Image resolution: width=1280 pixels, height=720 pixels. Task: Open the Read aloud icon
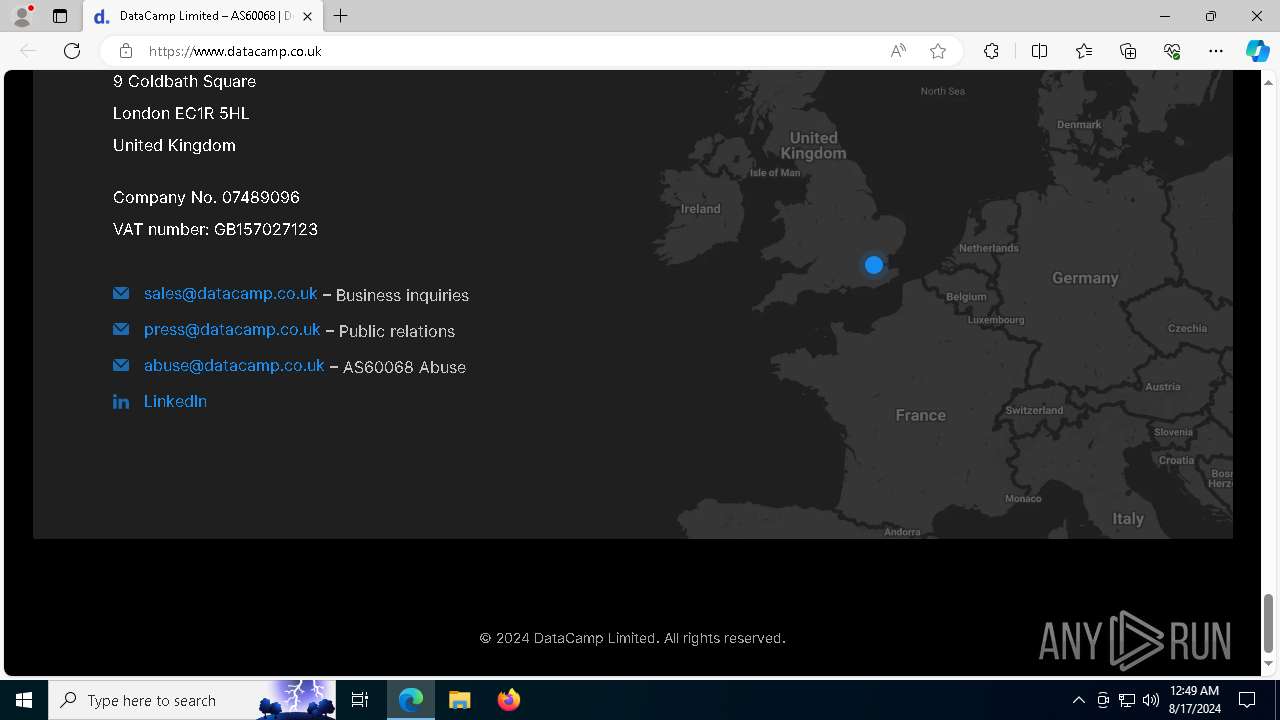click(898, 51)
